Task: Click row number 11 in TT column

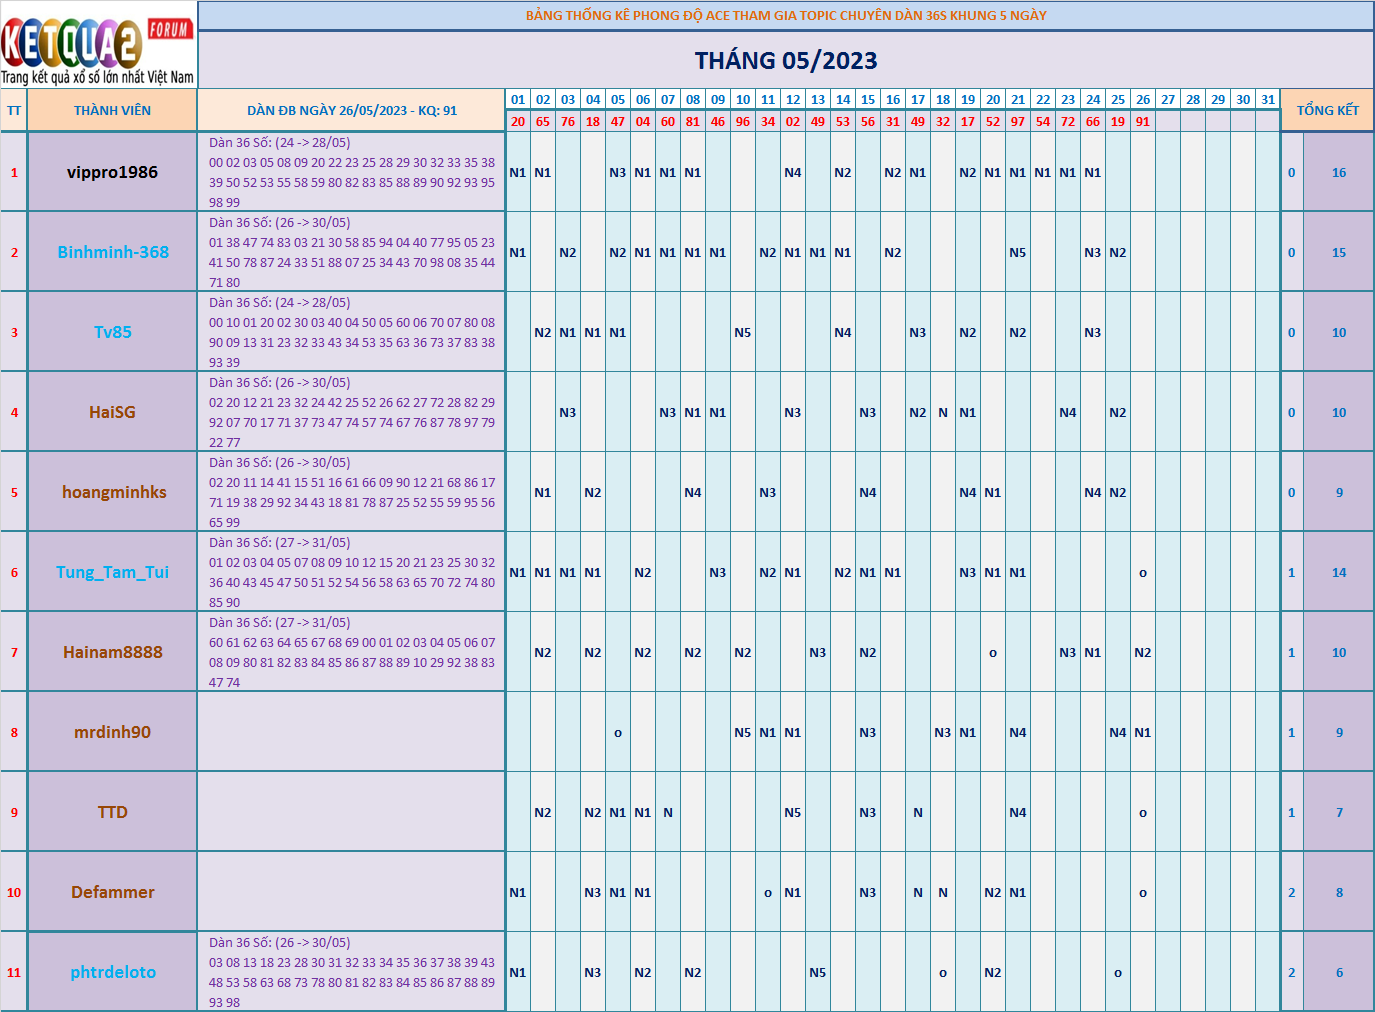Action: (14, 972)
